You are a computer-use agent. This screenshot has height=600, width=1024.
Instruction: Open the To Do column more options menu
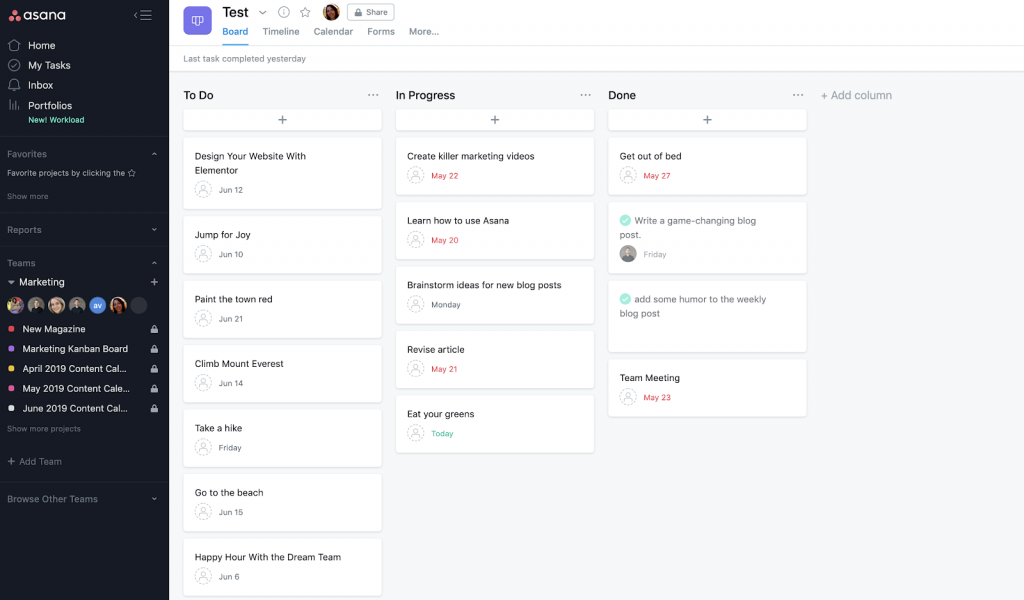point(373,95)
